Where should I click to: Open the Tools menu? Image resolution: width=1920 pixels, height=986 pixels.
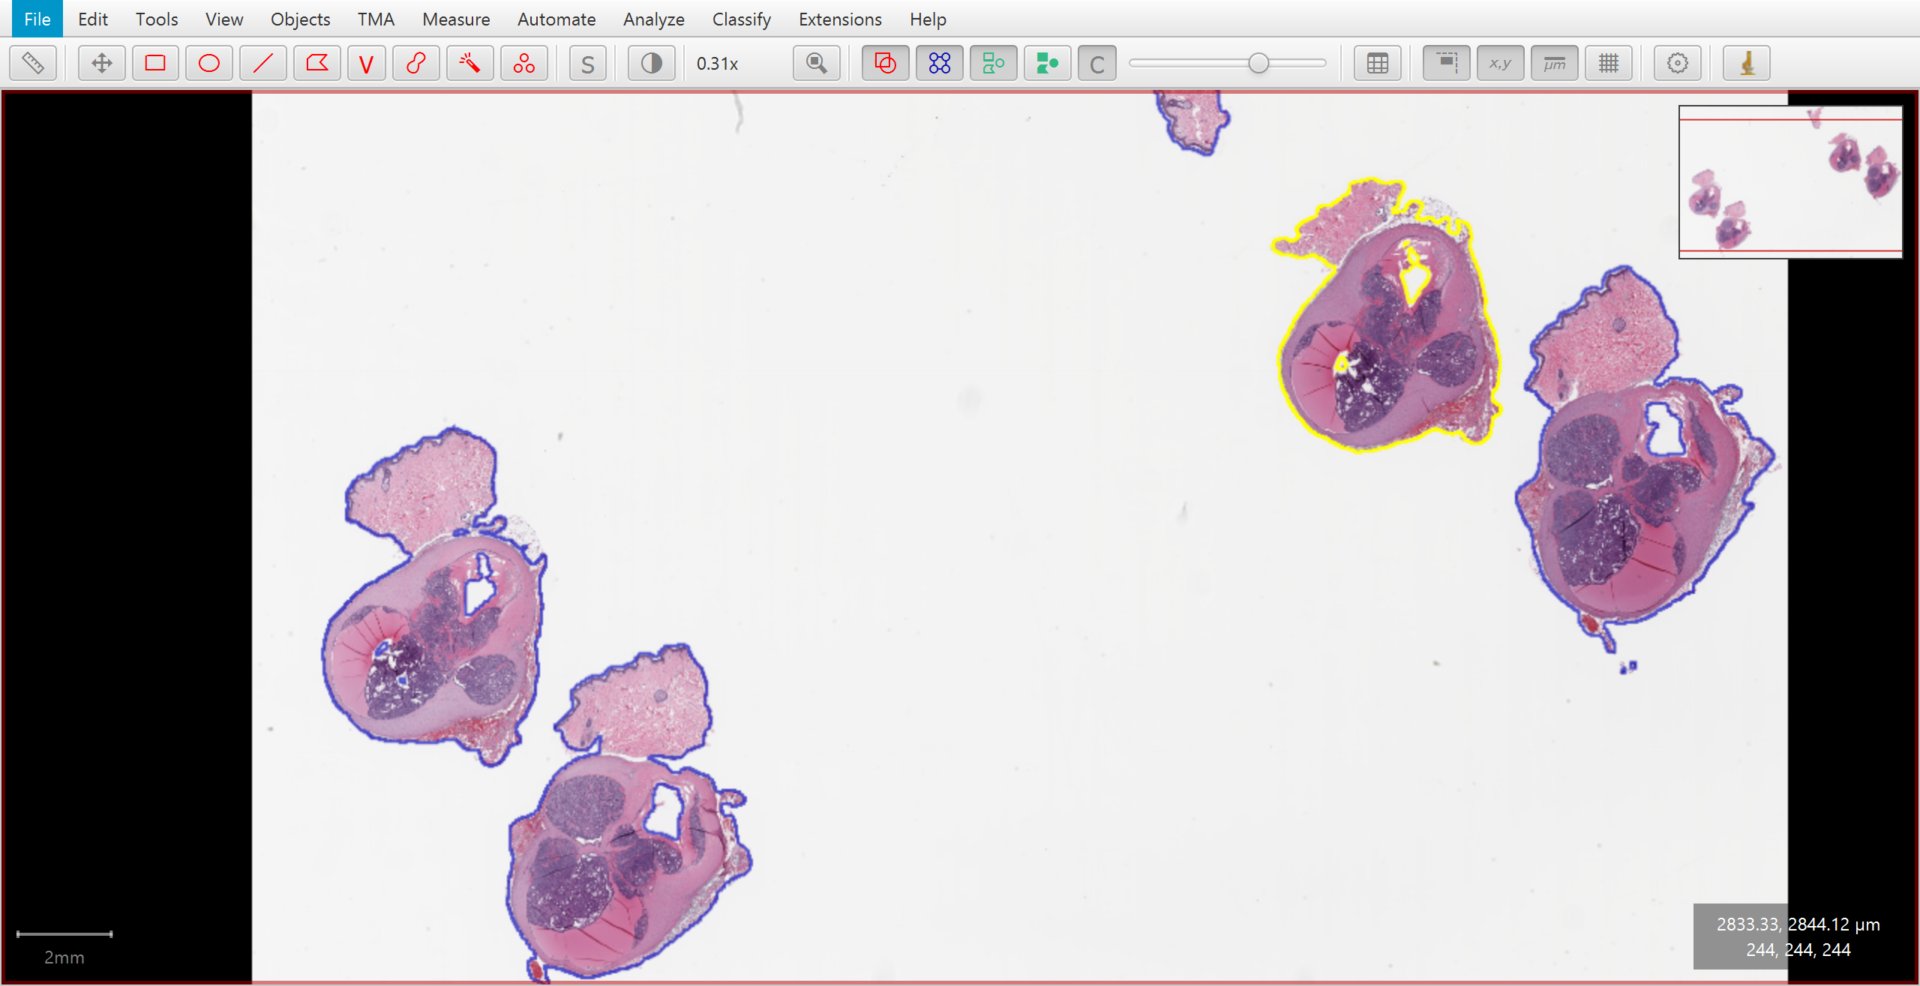point(157,19)
